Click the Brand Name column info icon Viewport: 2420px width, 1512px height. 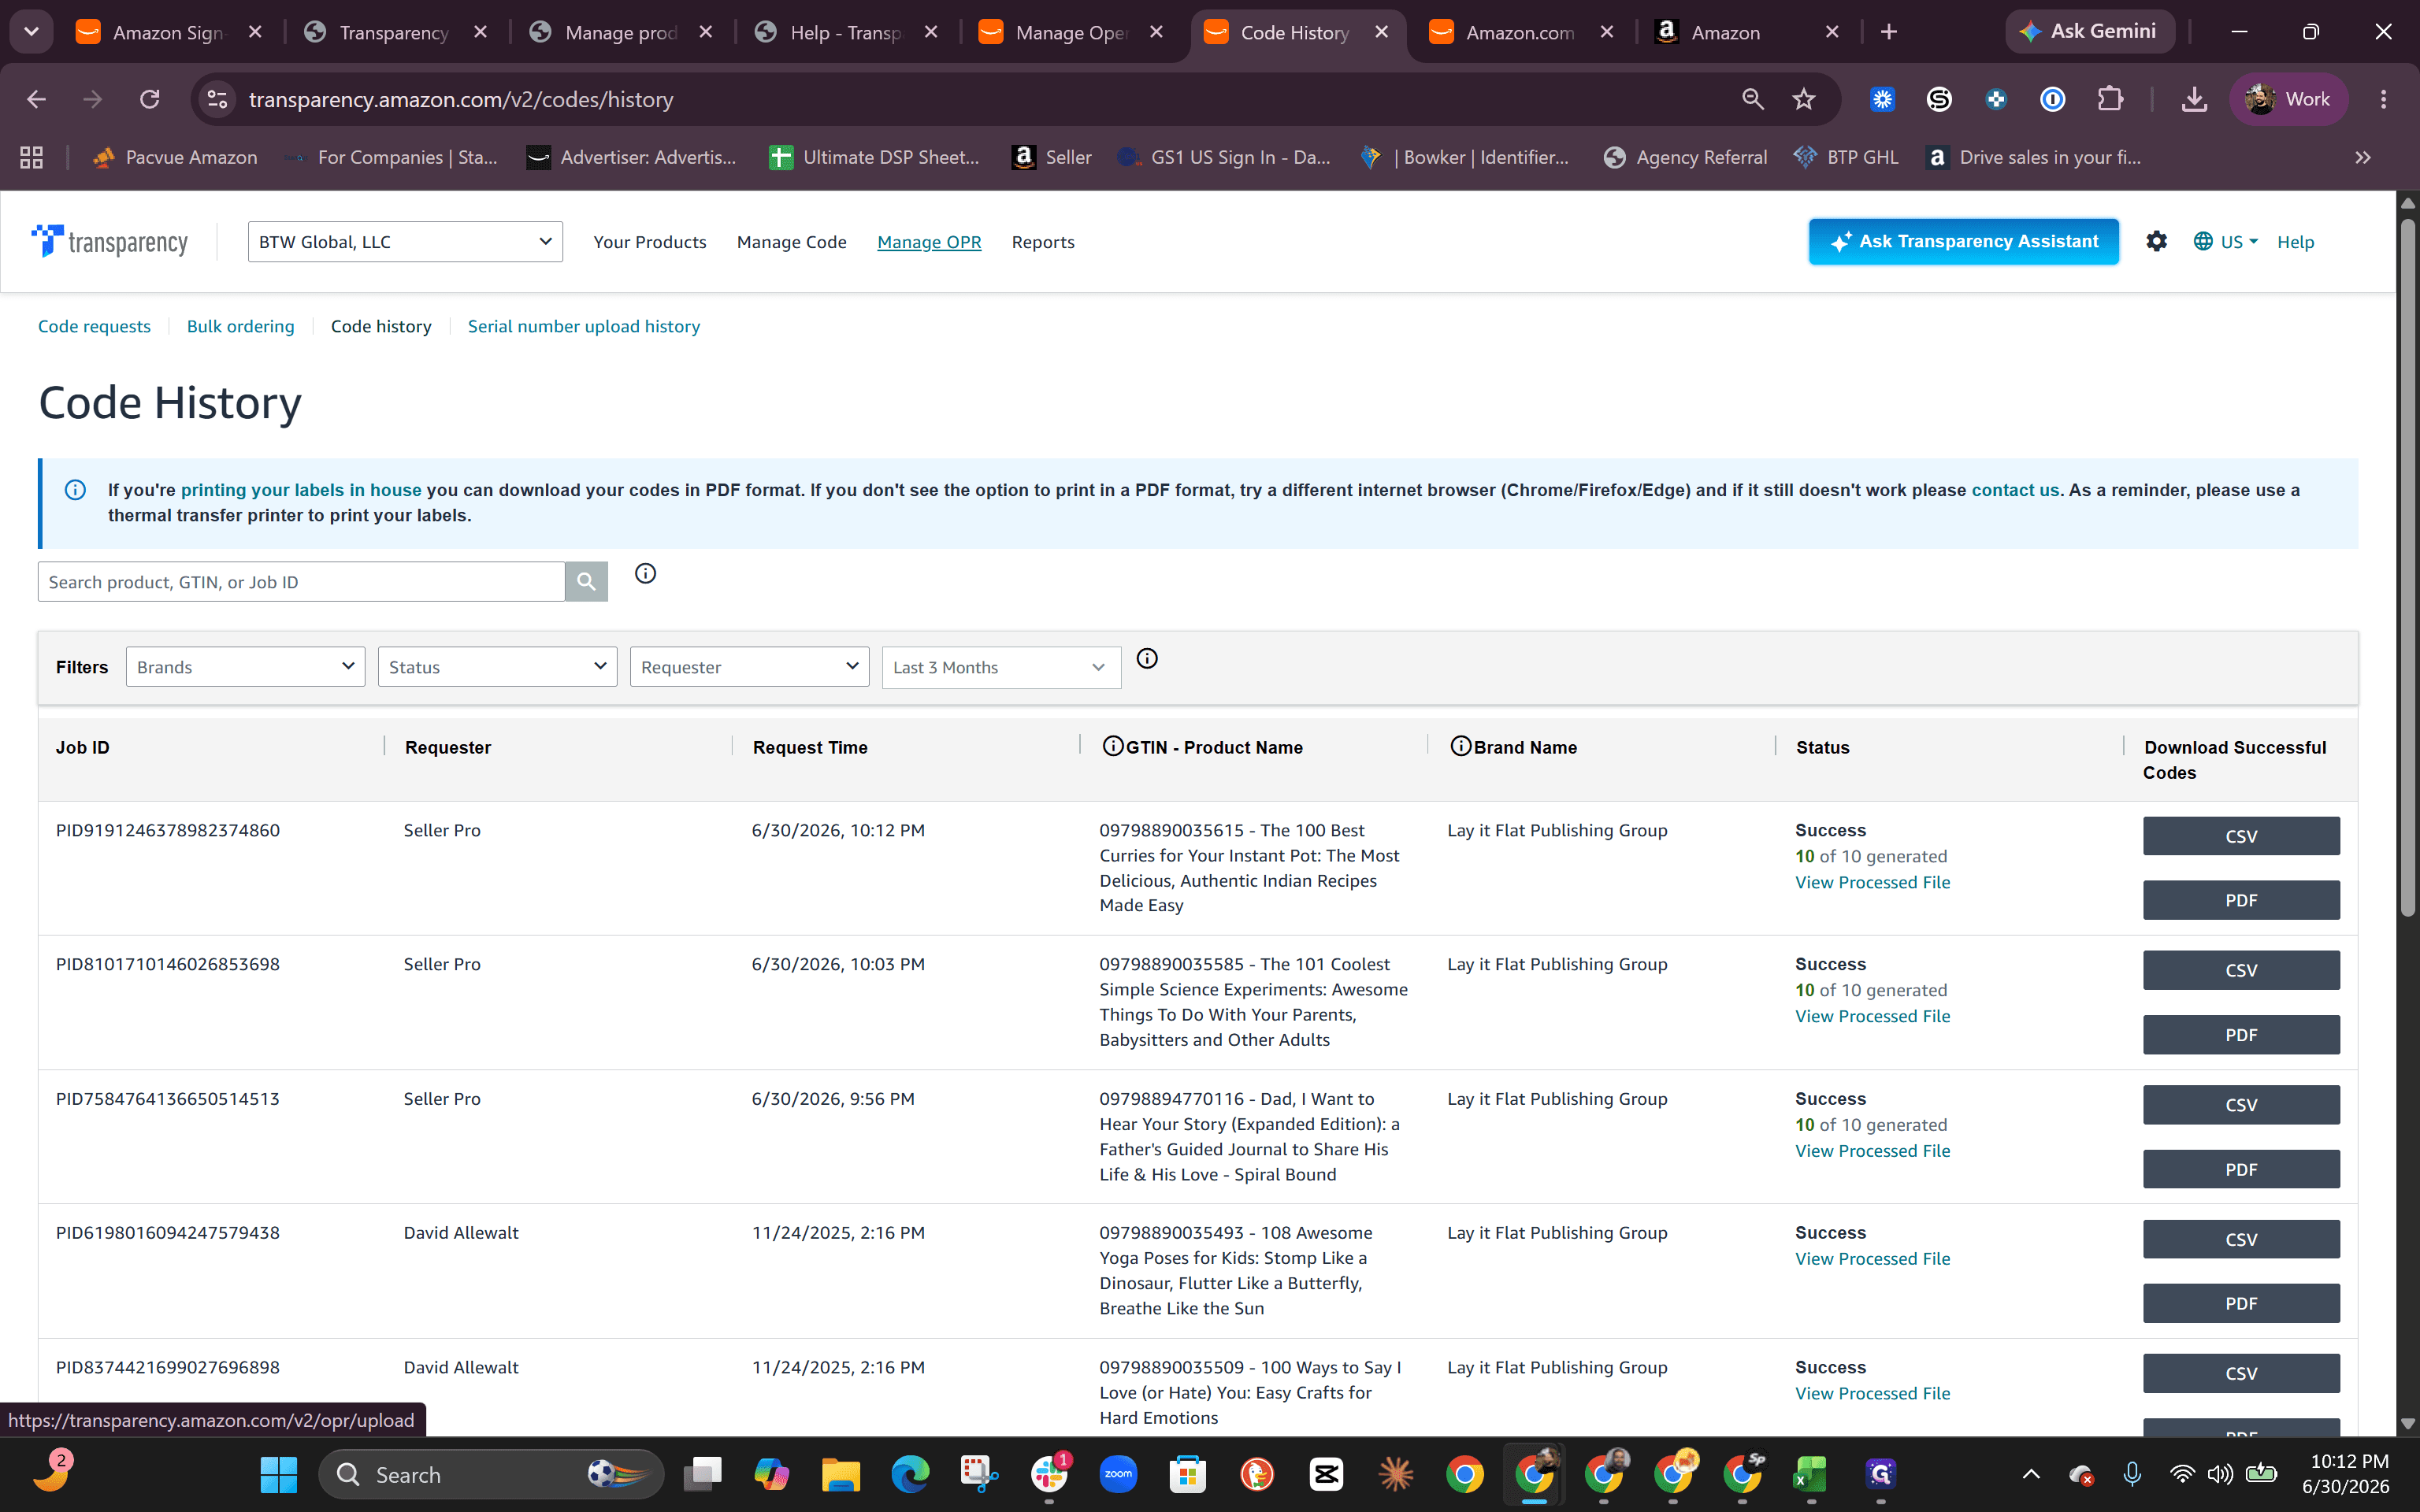pos(1460,746)
